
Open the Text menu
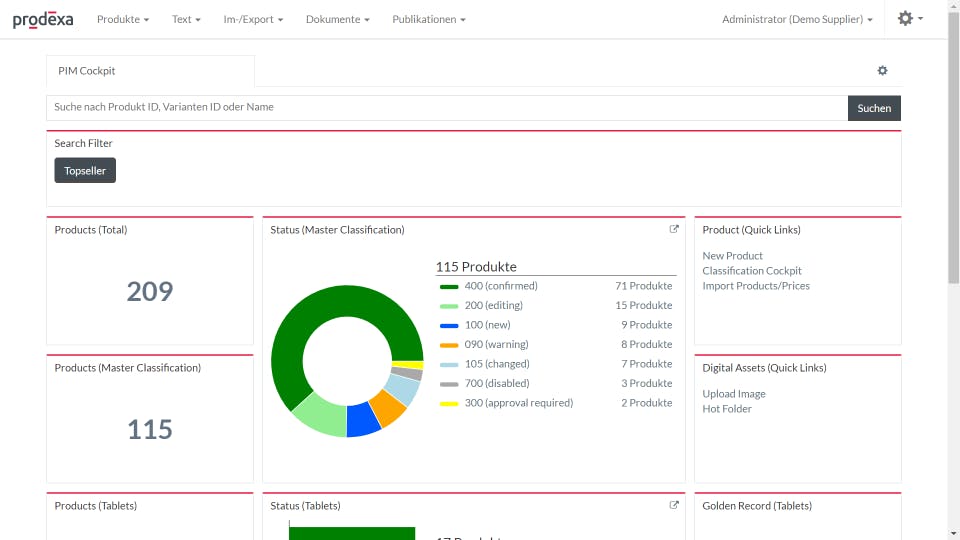click(186, 19)
